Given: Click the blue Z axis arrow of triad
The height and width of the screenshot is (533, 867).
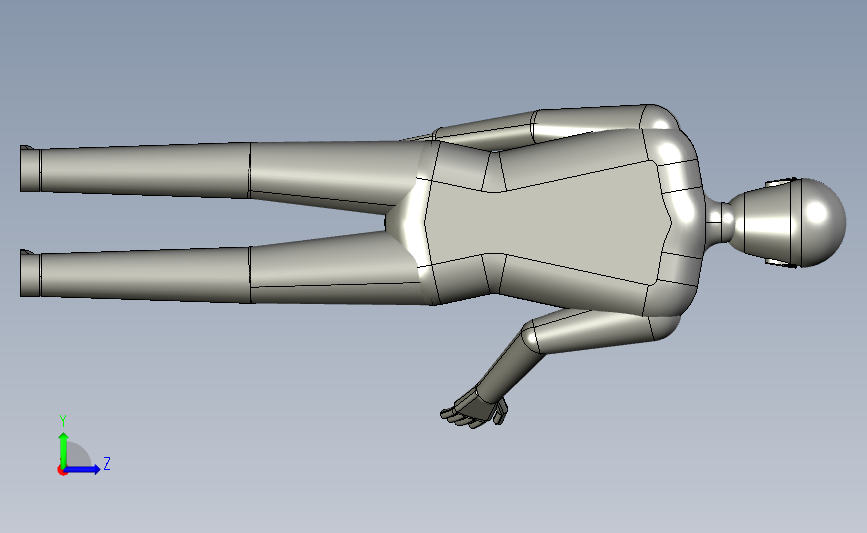Looking at the screenshot, I should [83, 470].
